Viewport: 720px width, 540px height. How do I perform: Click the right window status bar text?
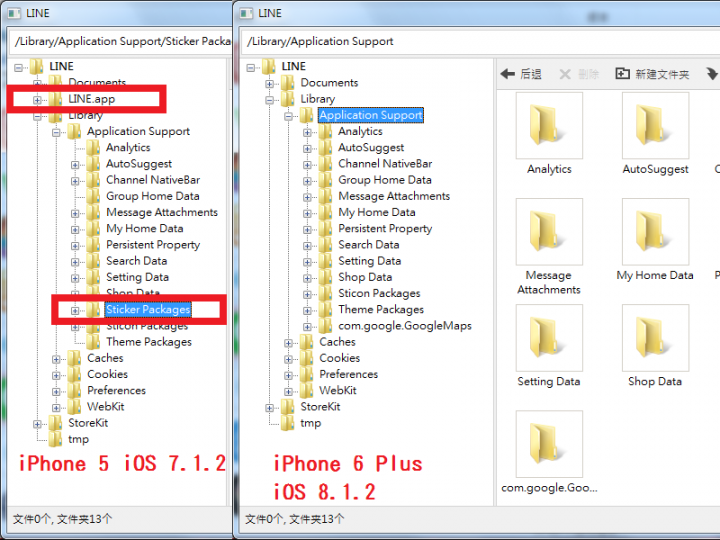294,519
